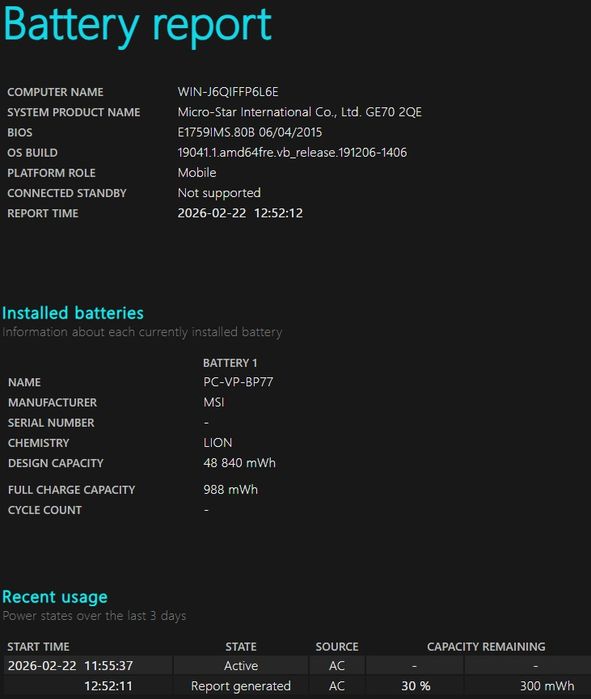Click the 30 % capacity remaining cell
591x699 pixels.
(x=416, y=686)
